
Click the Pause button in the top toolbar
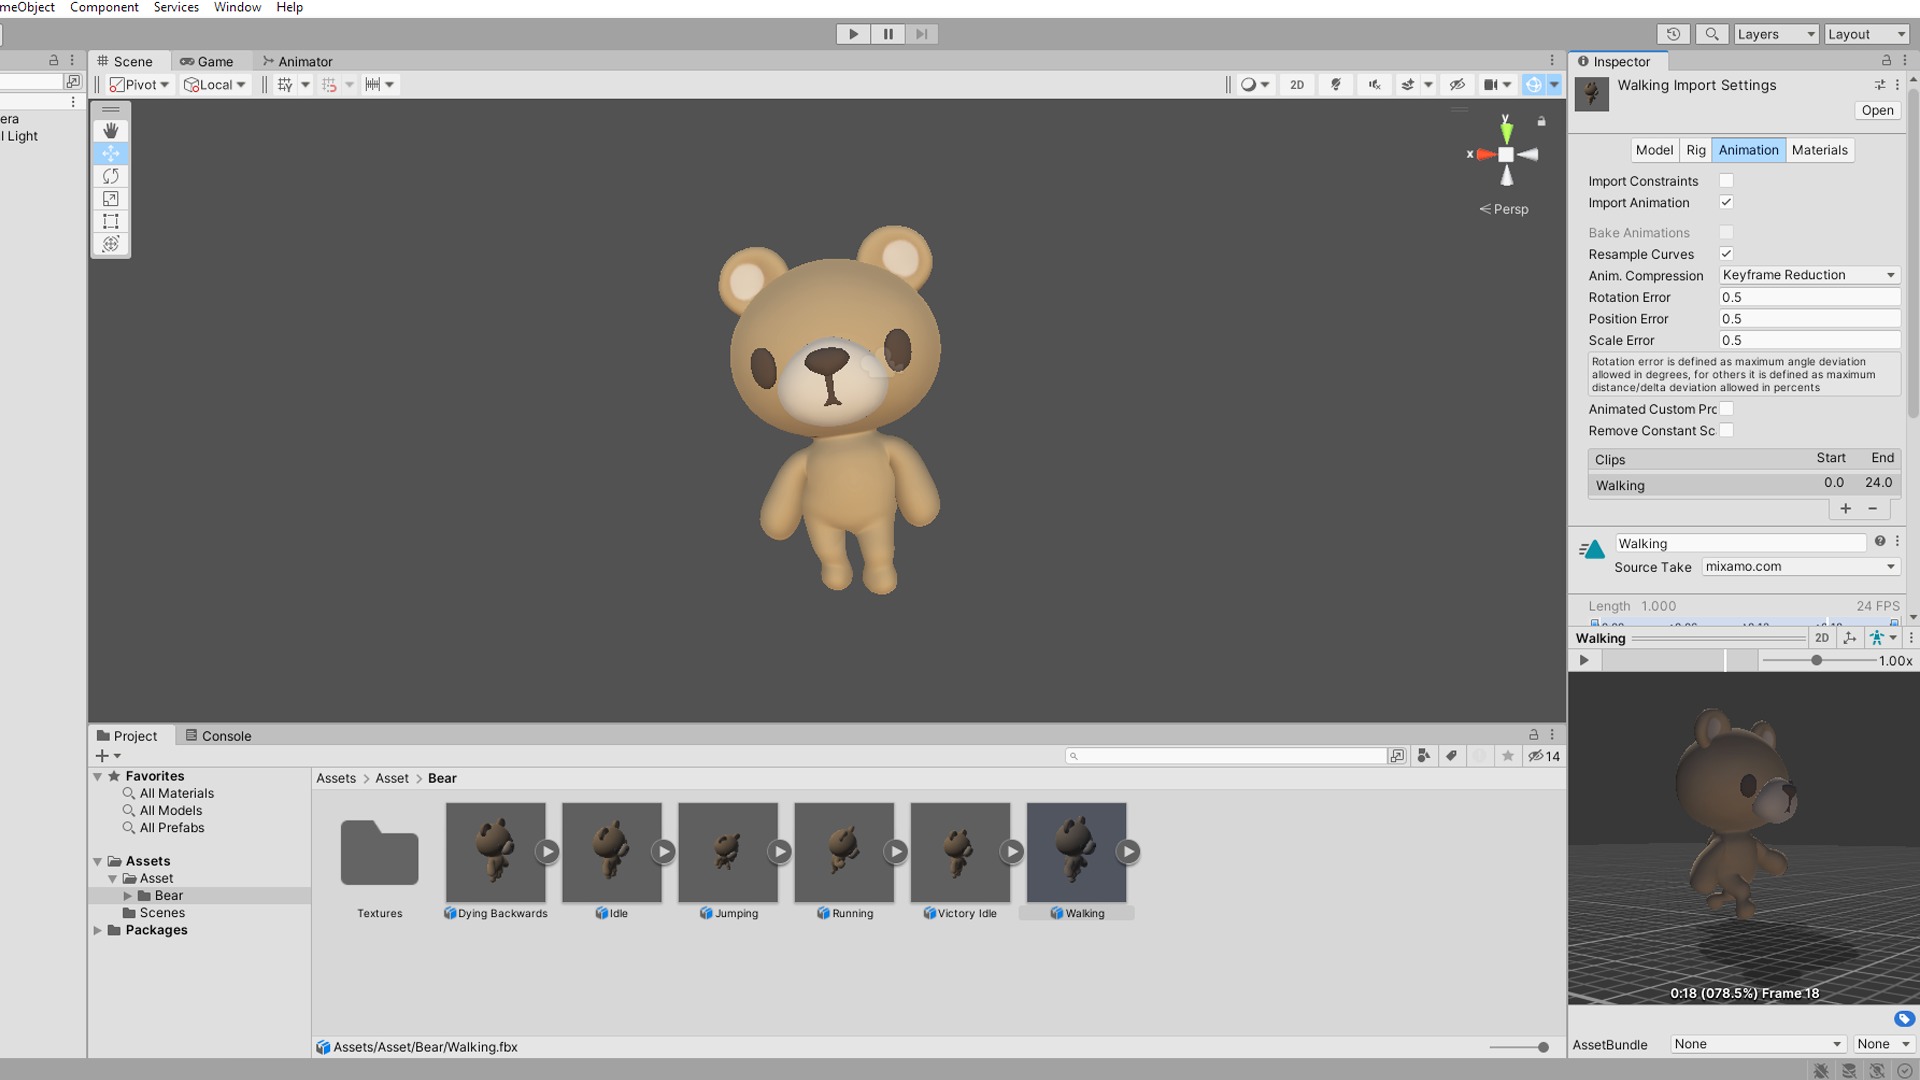[x=888, y=34]
